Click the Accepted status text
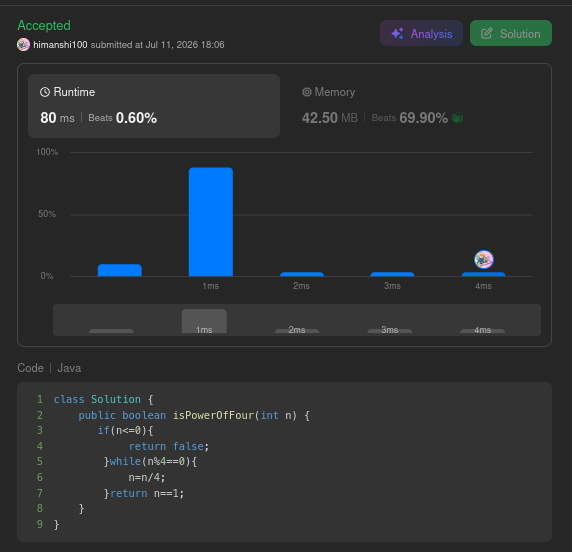 (x=44, y=26)
